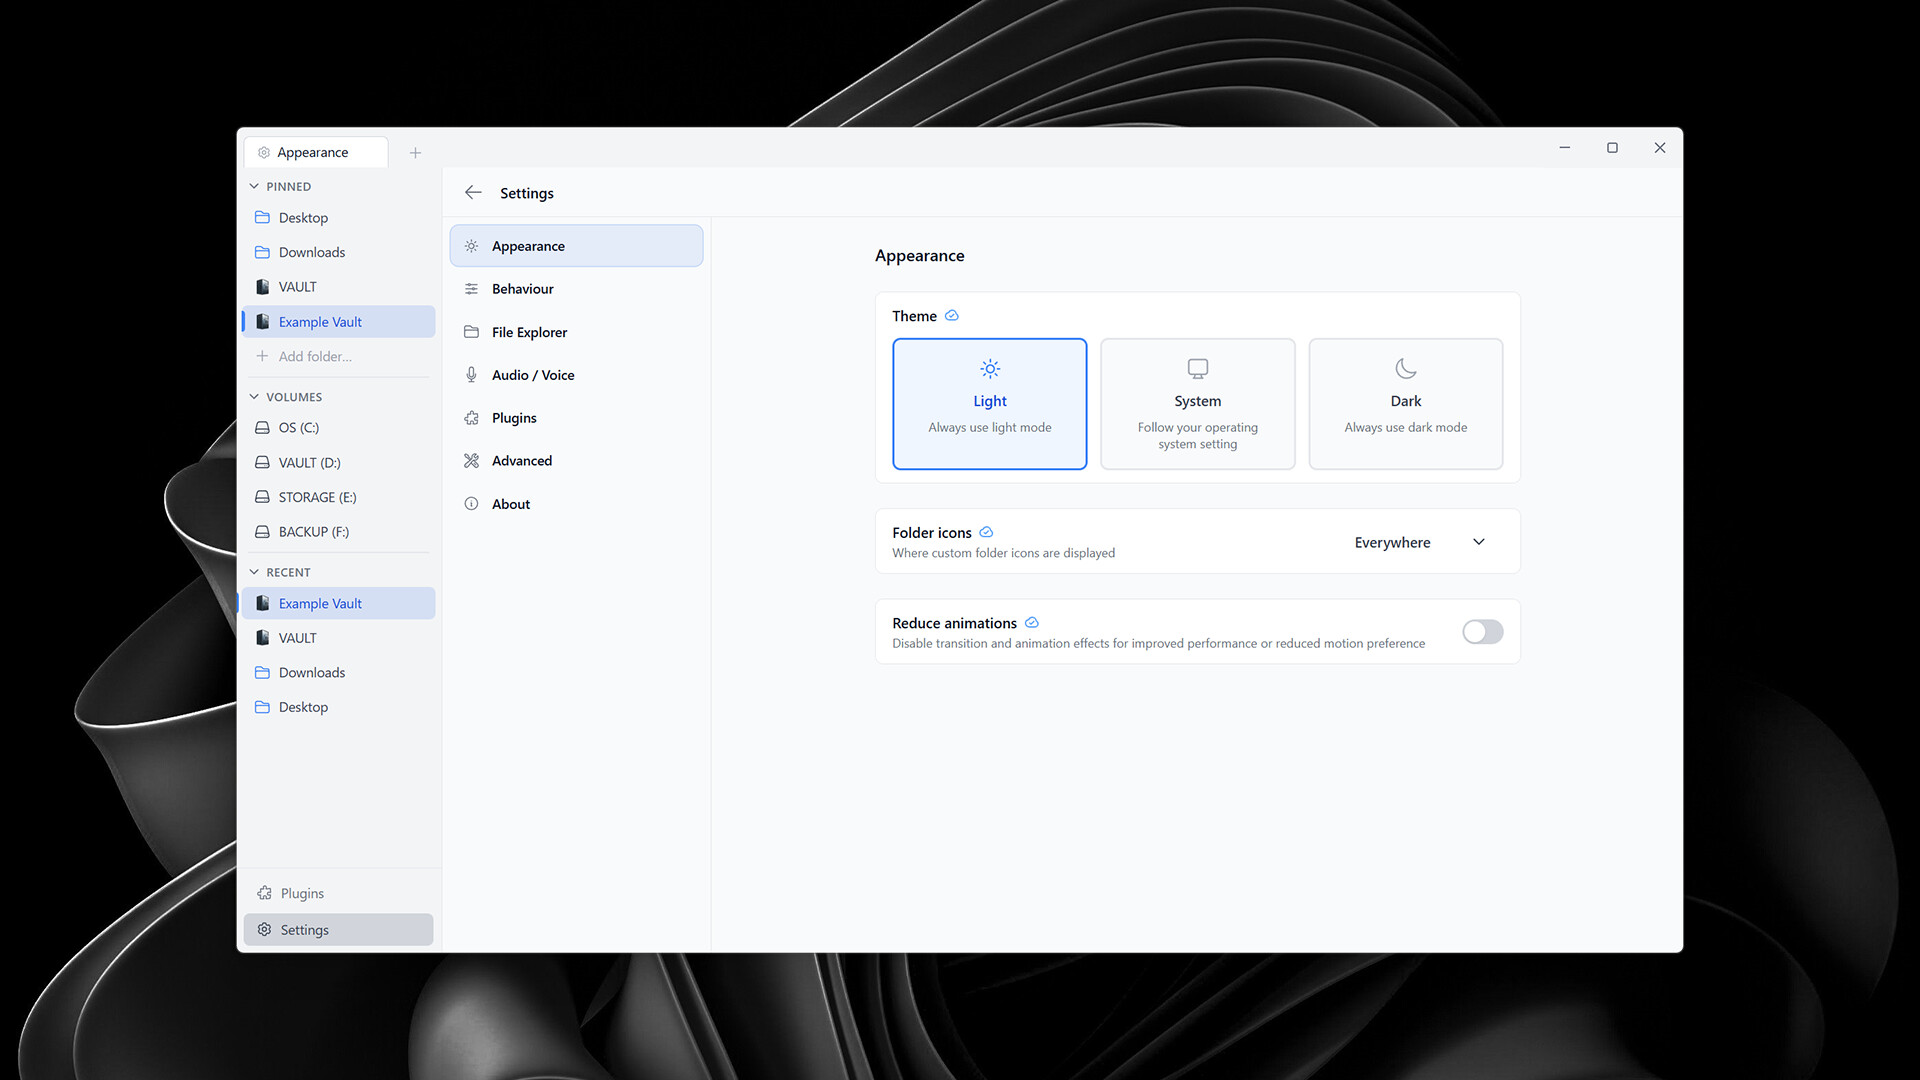Click the drive icon for STORAGE (E:)
This screenshot has height=1080, width=1920.
[x=262, y=497]
